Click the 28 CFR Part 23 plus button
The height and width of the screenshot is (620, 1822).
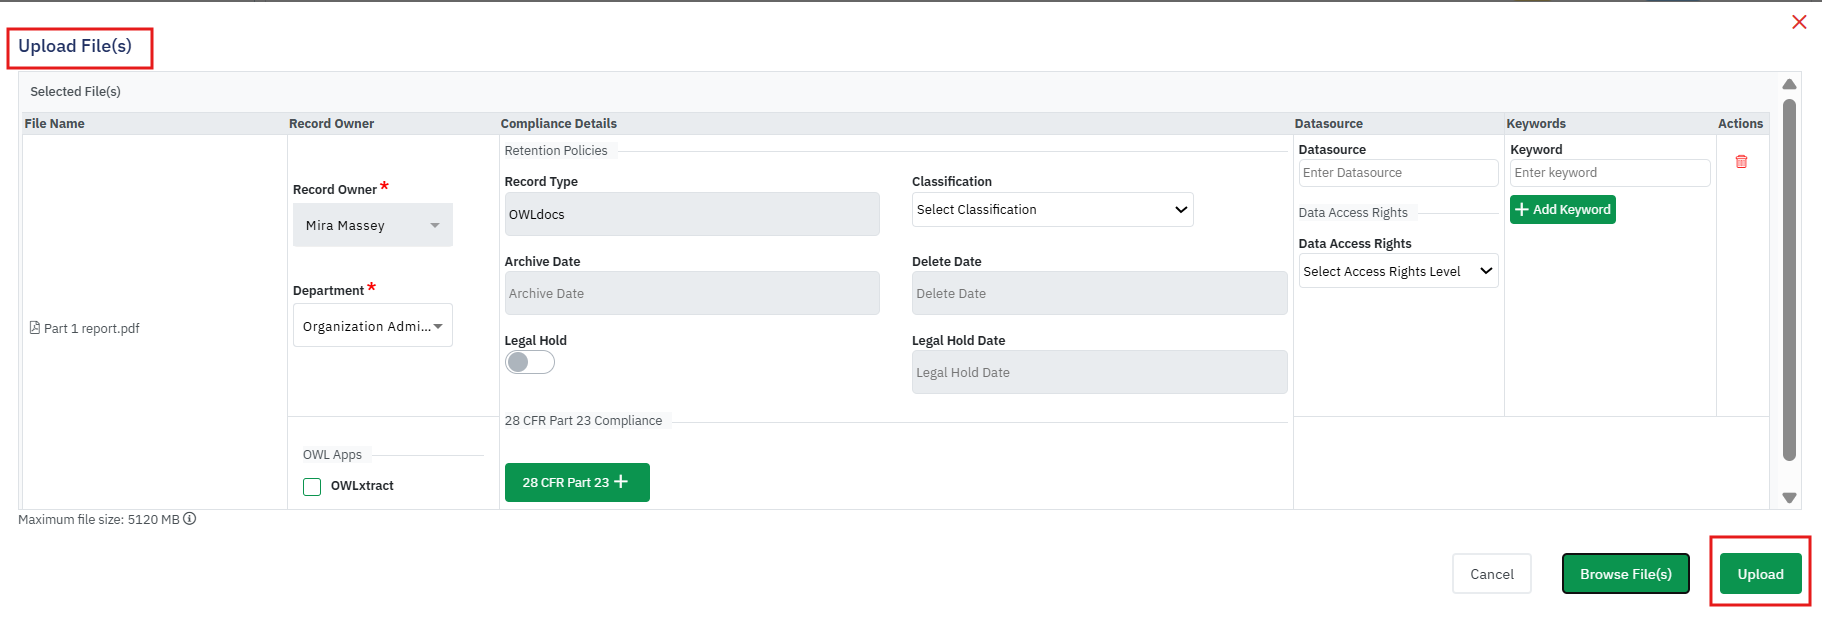click(577, 482)
